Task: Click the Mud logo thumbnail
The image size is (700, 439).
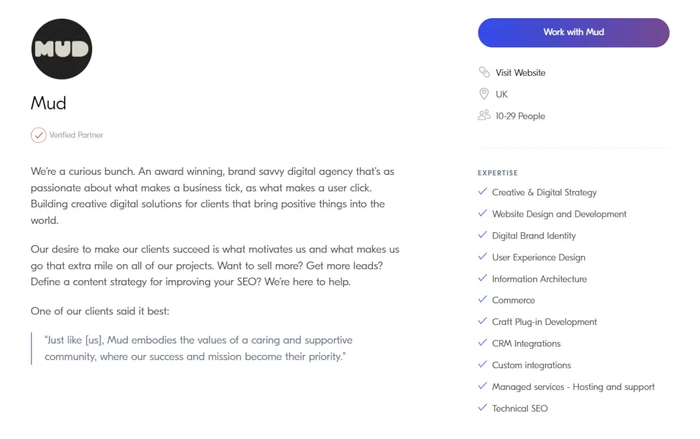Action: pyautogui.click(x=62, y=48)
